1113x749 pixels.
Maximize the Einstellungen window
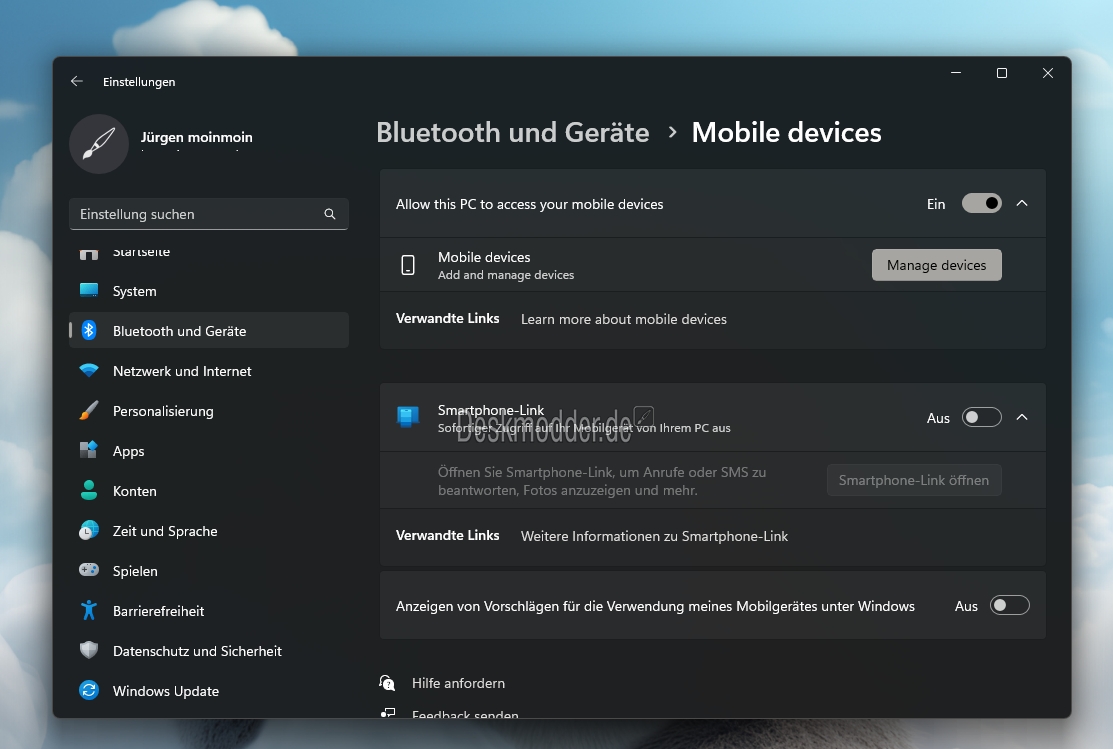pos(1002,73)
